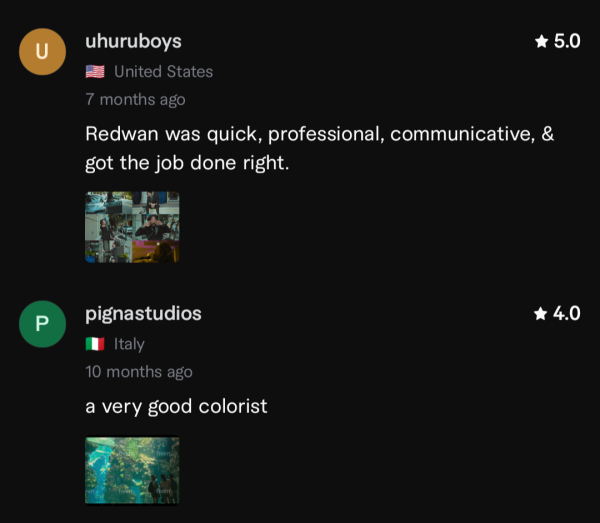Image resolution: width=600 pixels, height=523 pixels.
Task: Click 'got the job done right' line
Action: coord(187,163)
